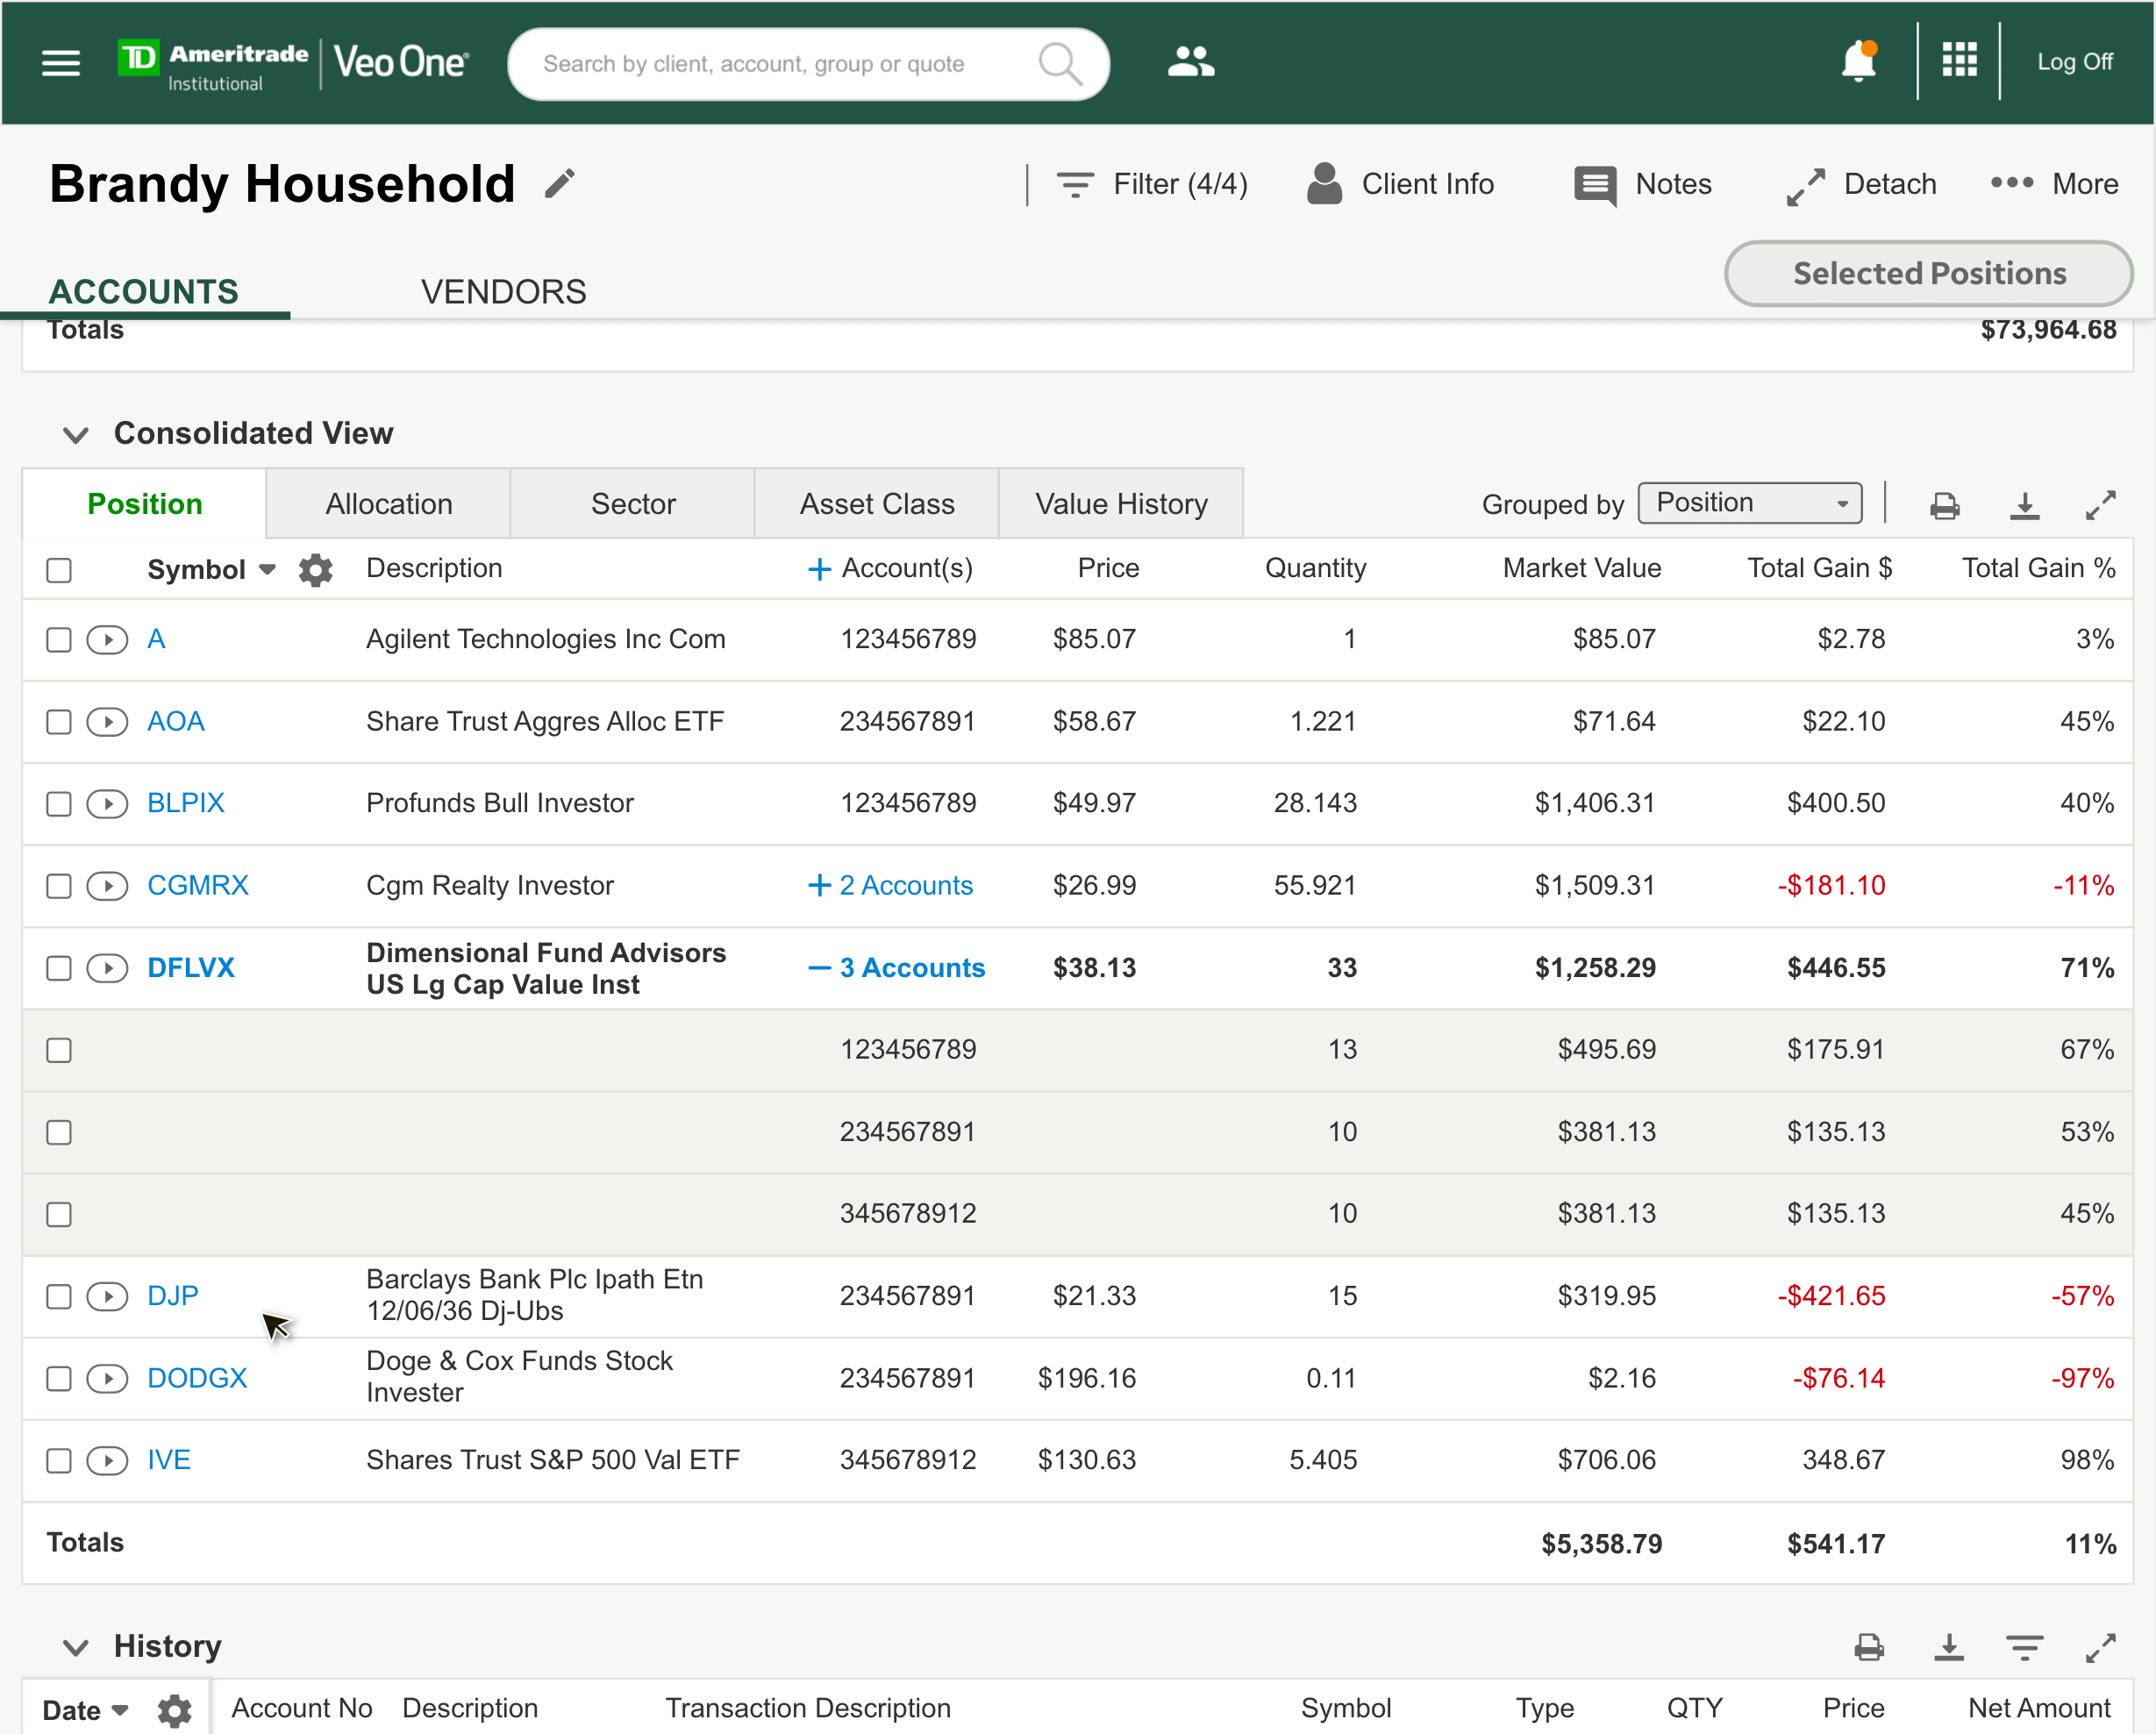Select the Position tab
Screen dimensions: 2156x1734
145,504
